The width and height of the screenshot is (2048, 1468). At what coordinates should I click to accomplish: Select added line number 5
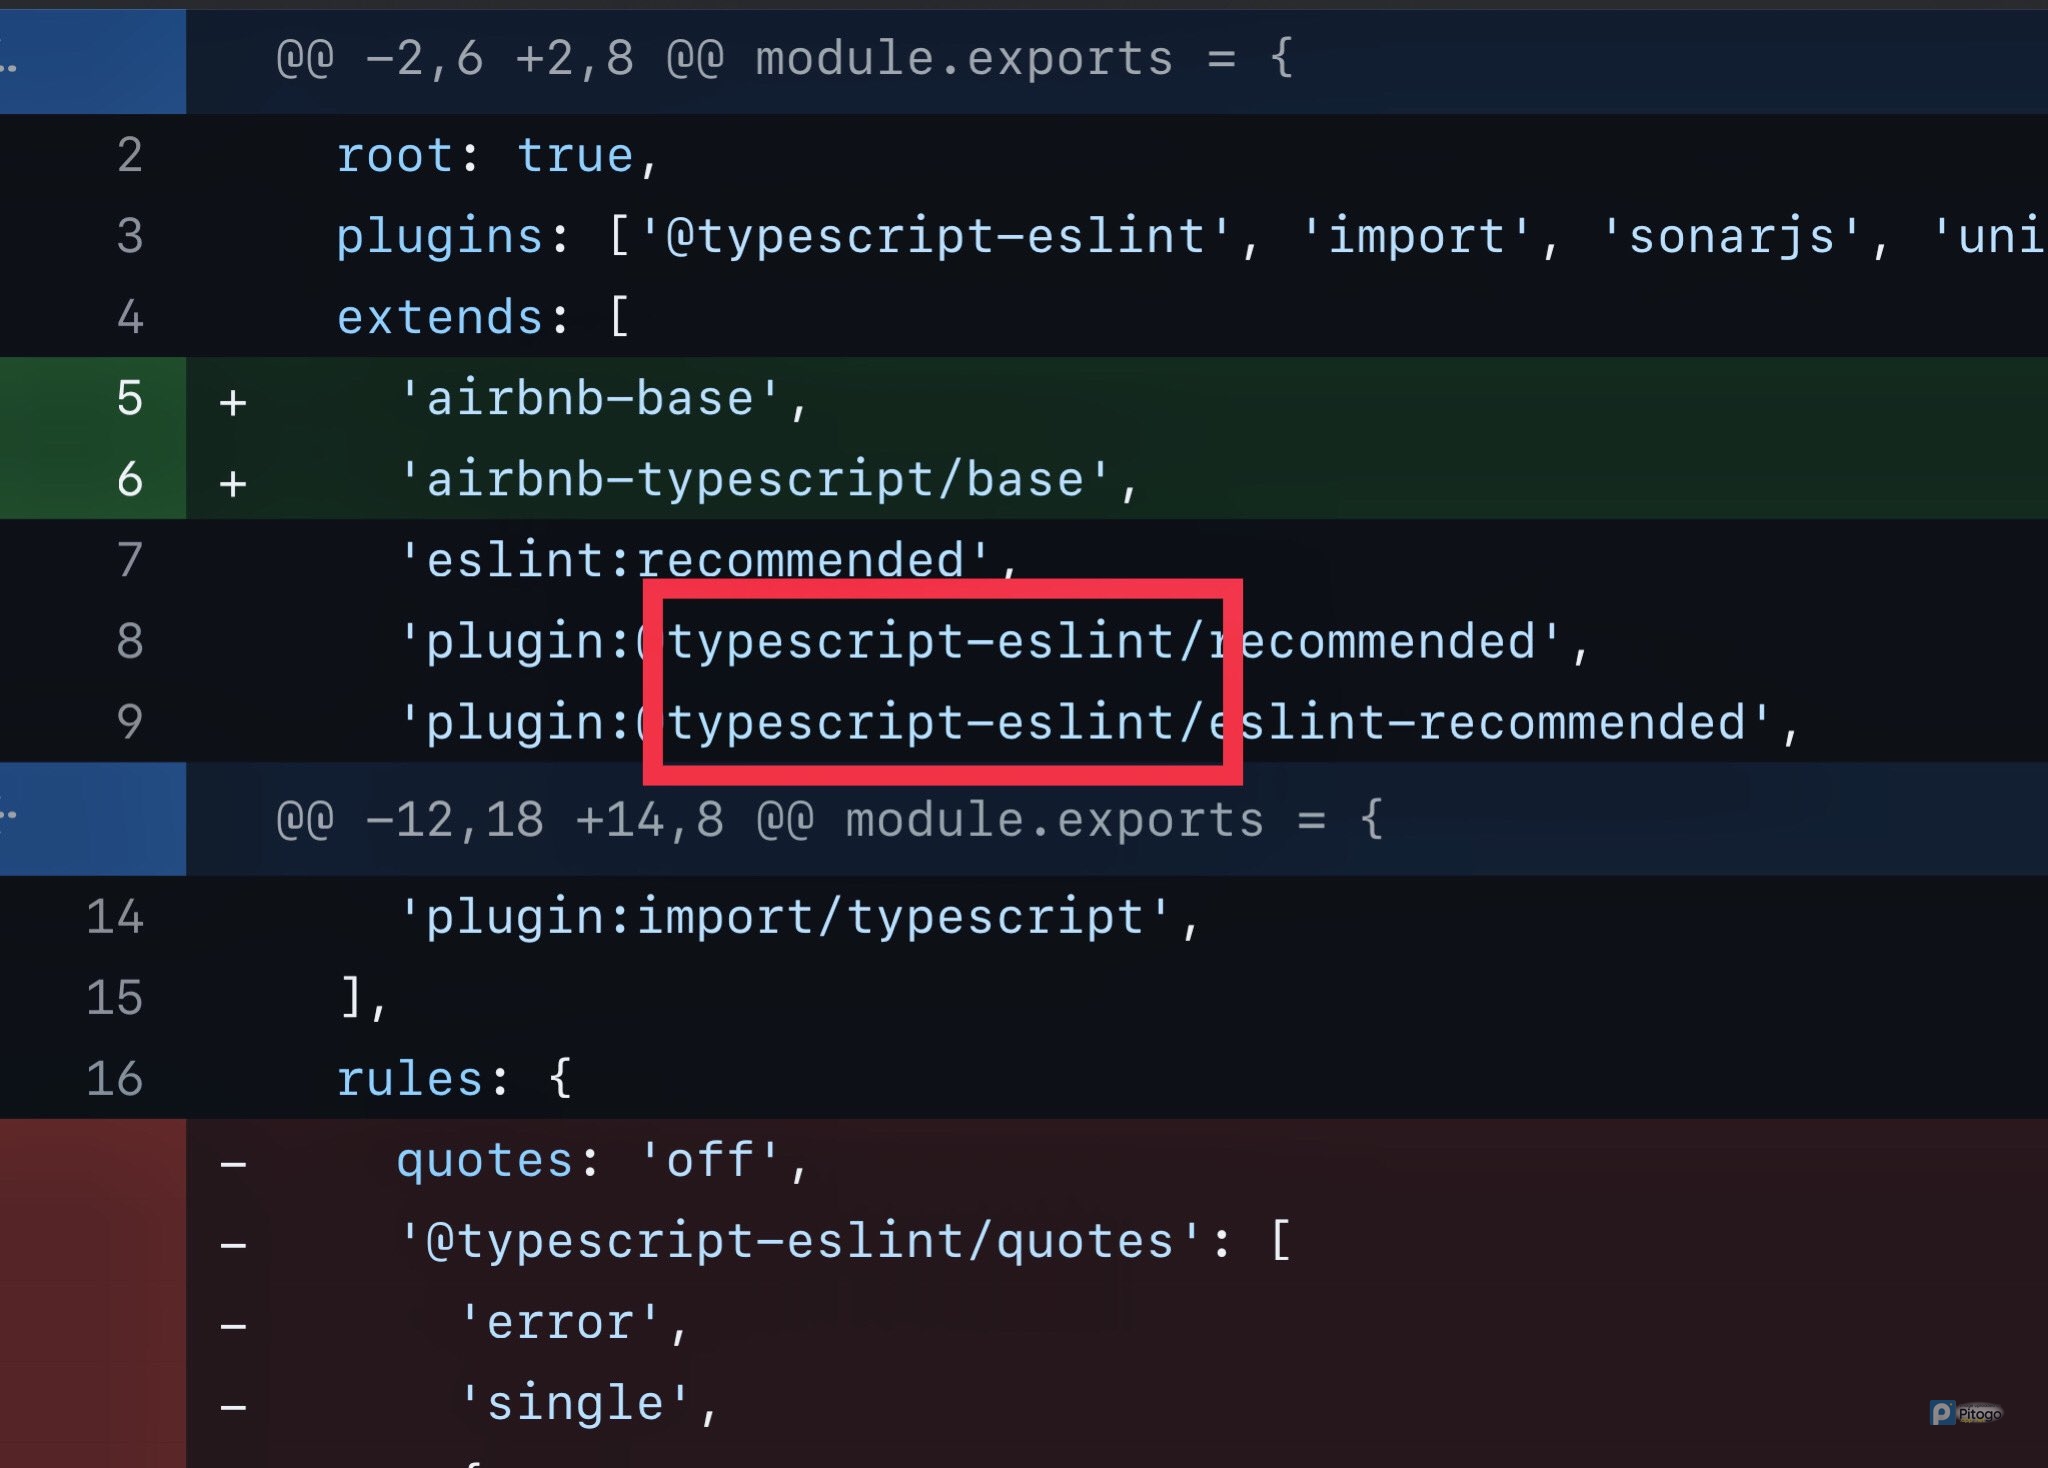pos(129,398)
